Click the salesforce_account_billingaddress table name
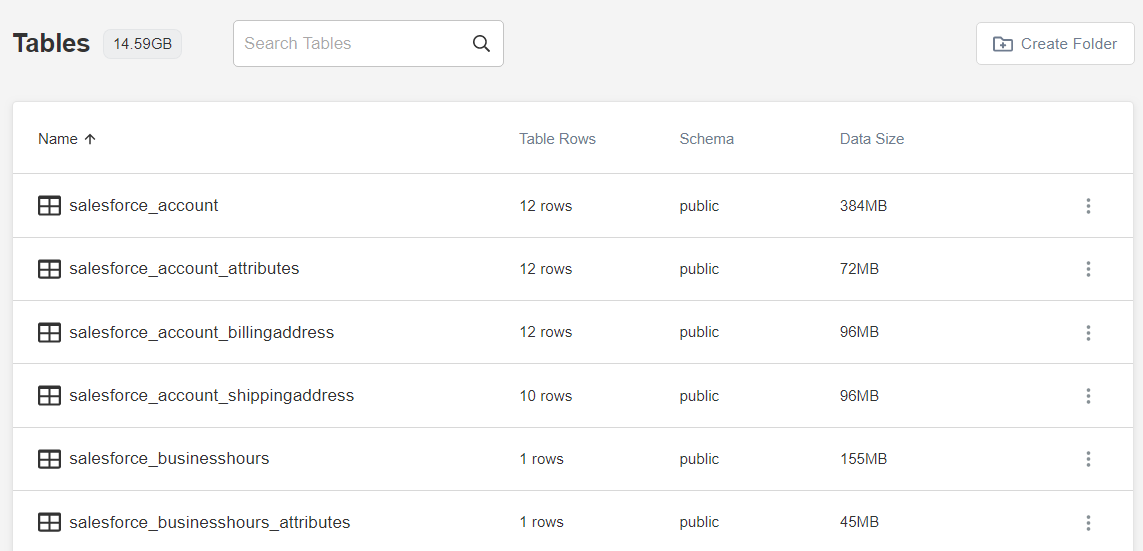 (201, 332)
